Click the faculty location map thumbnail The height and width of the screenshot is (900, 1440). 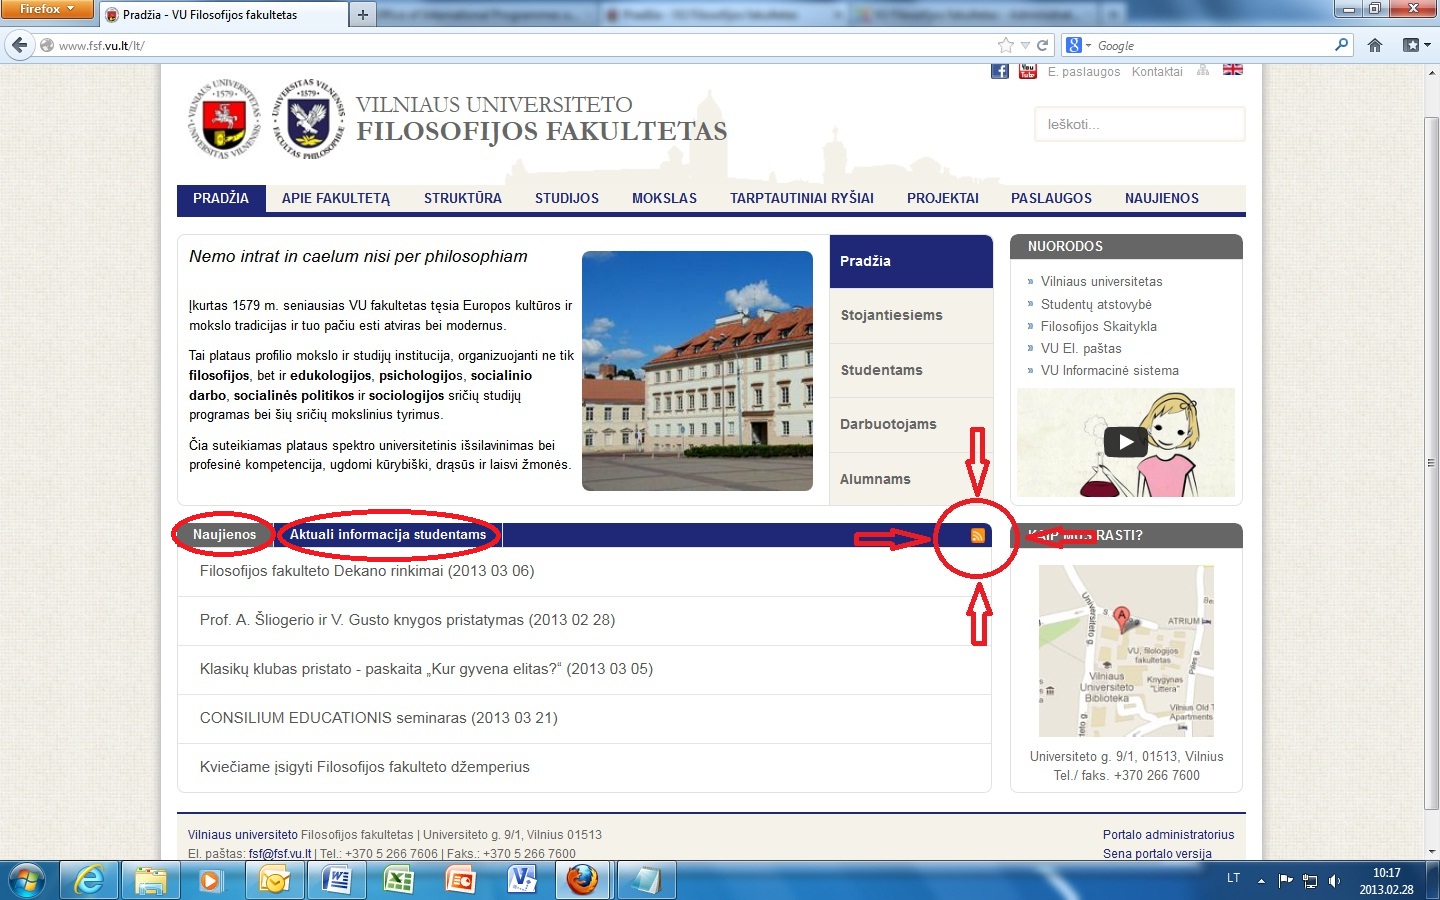click(x=1126, y=651)
